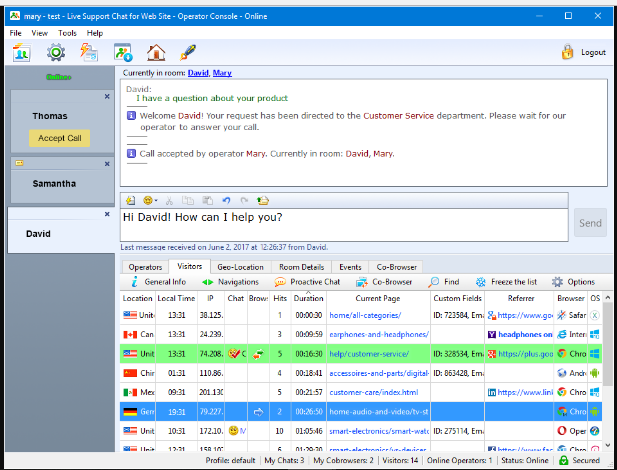
Task: Accept the call from Thomas
Action: 59,138
